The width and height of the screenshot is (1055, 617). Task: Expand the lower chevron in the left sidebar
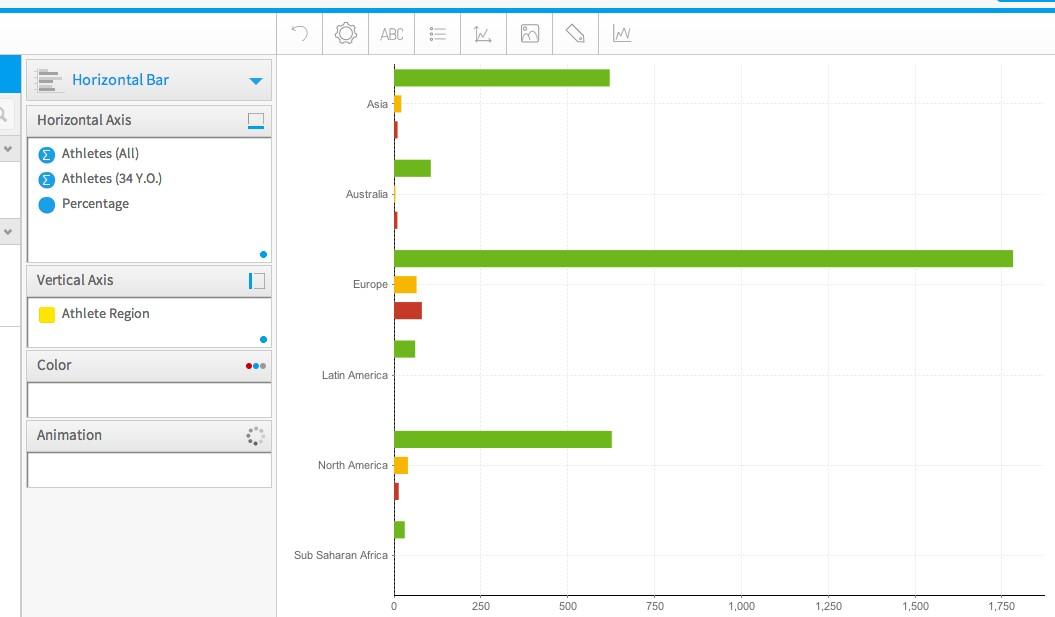(x=8, y=232)
